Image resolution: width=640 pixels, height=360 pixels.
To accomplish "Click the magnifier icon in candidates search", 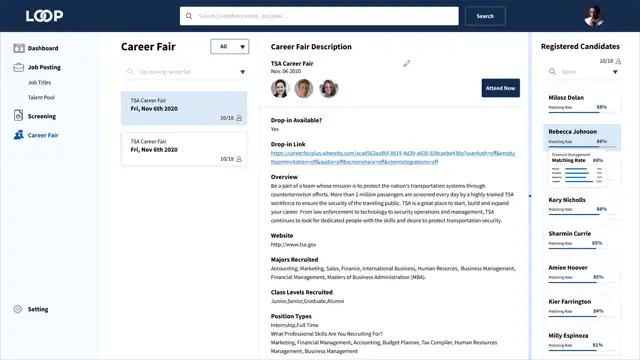I will tap(552, 71).
